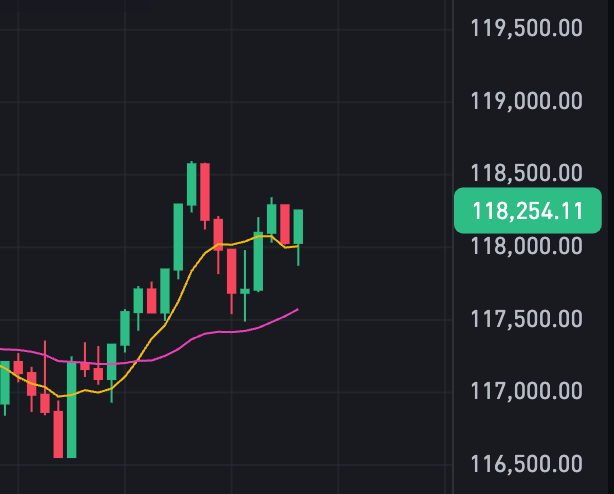This screenshot has width=614, height=494.
Task: Click the red candle at the chart's highest peak
Action: 205,191
